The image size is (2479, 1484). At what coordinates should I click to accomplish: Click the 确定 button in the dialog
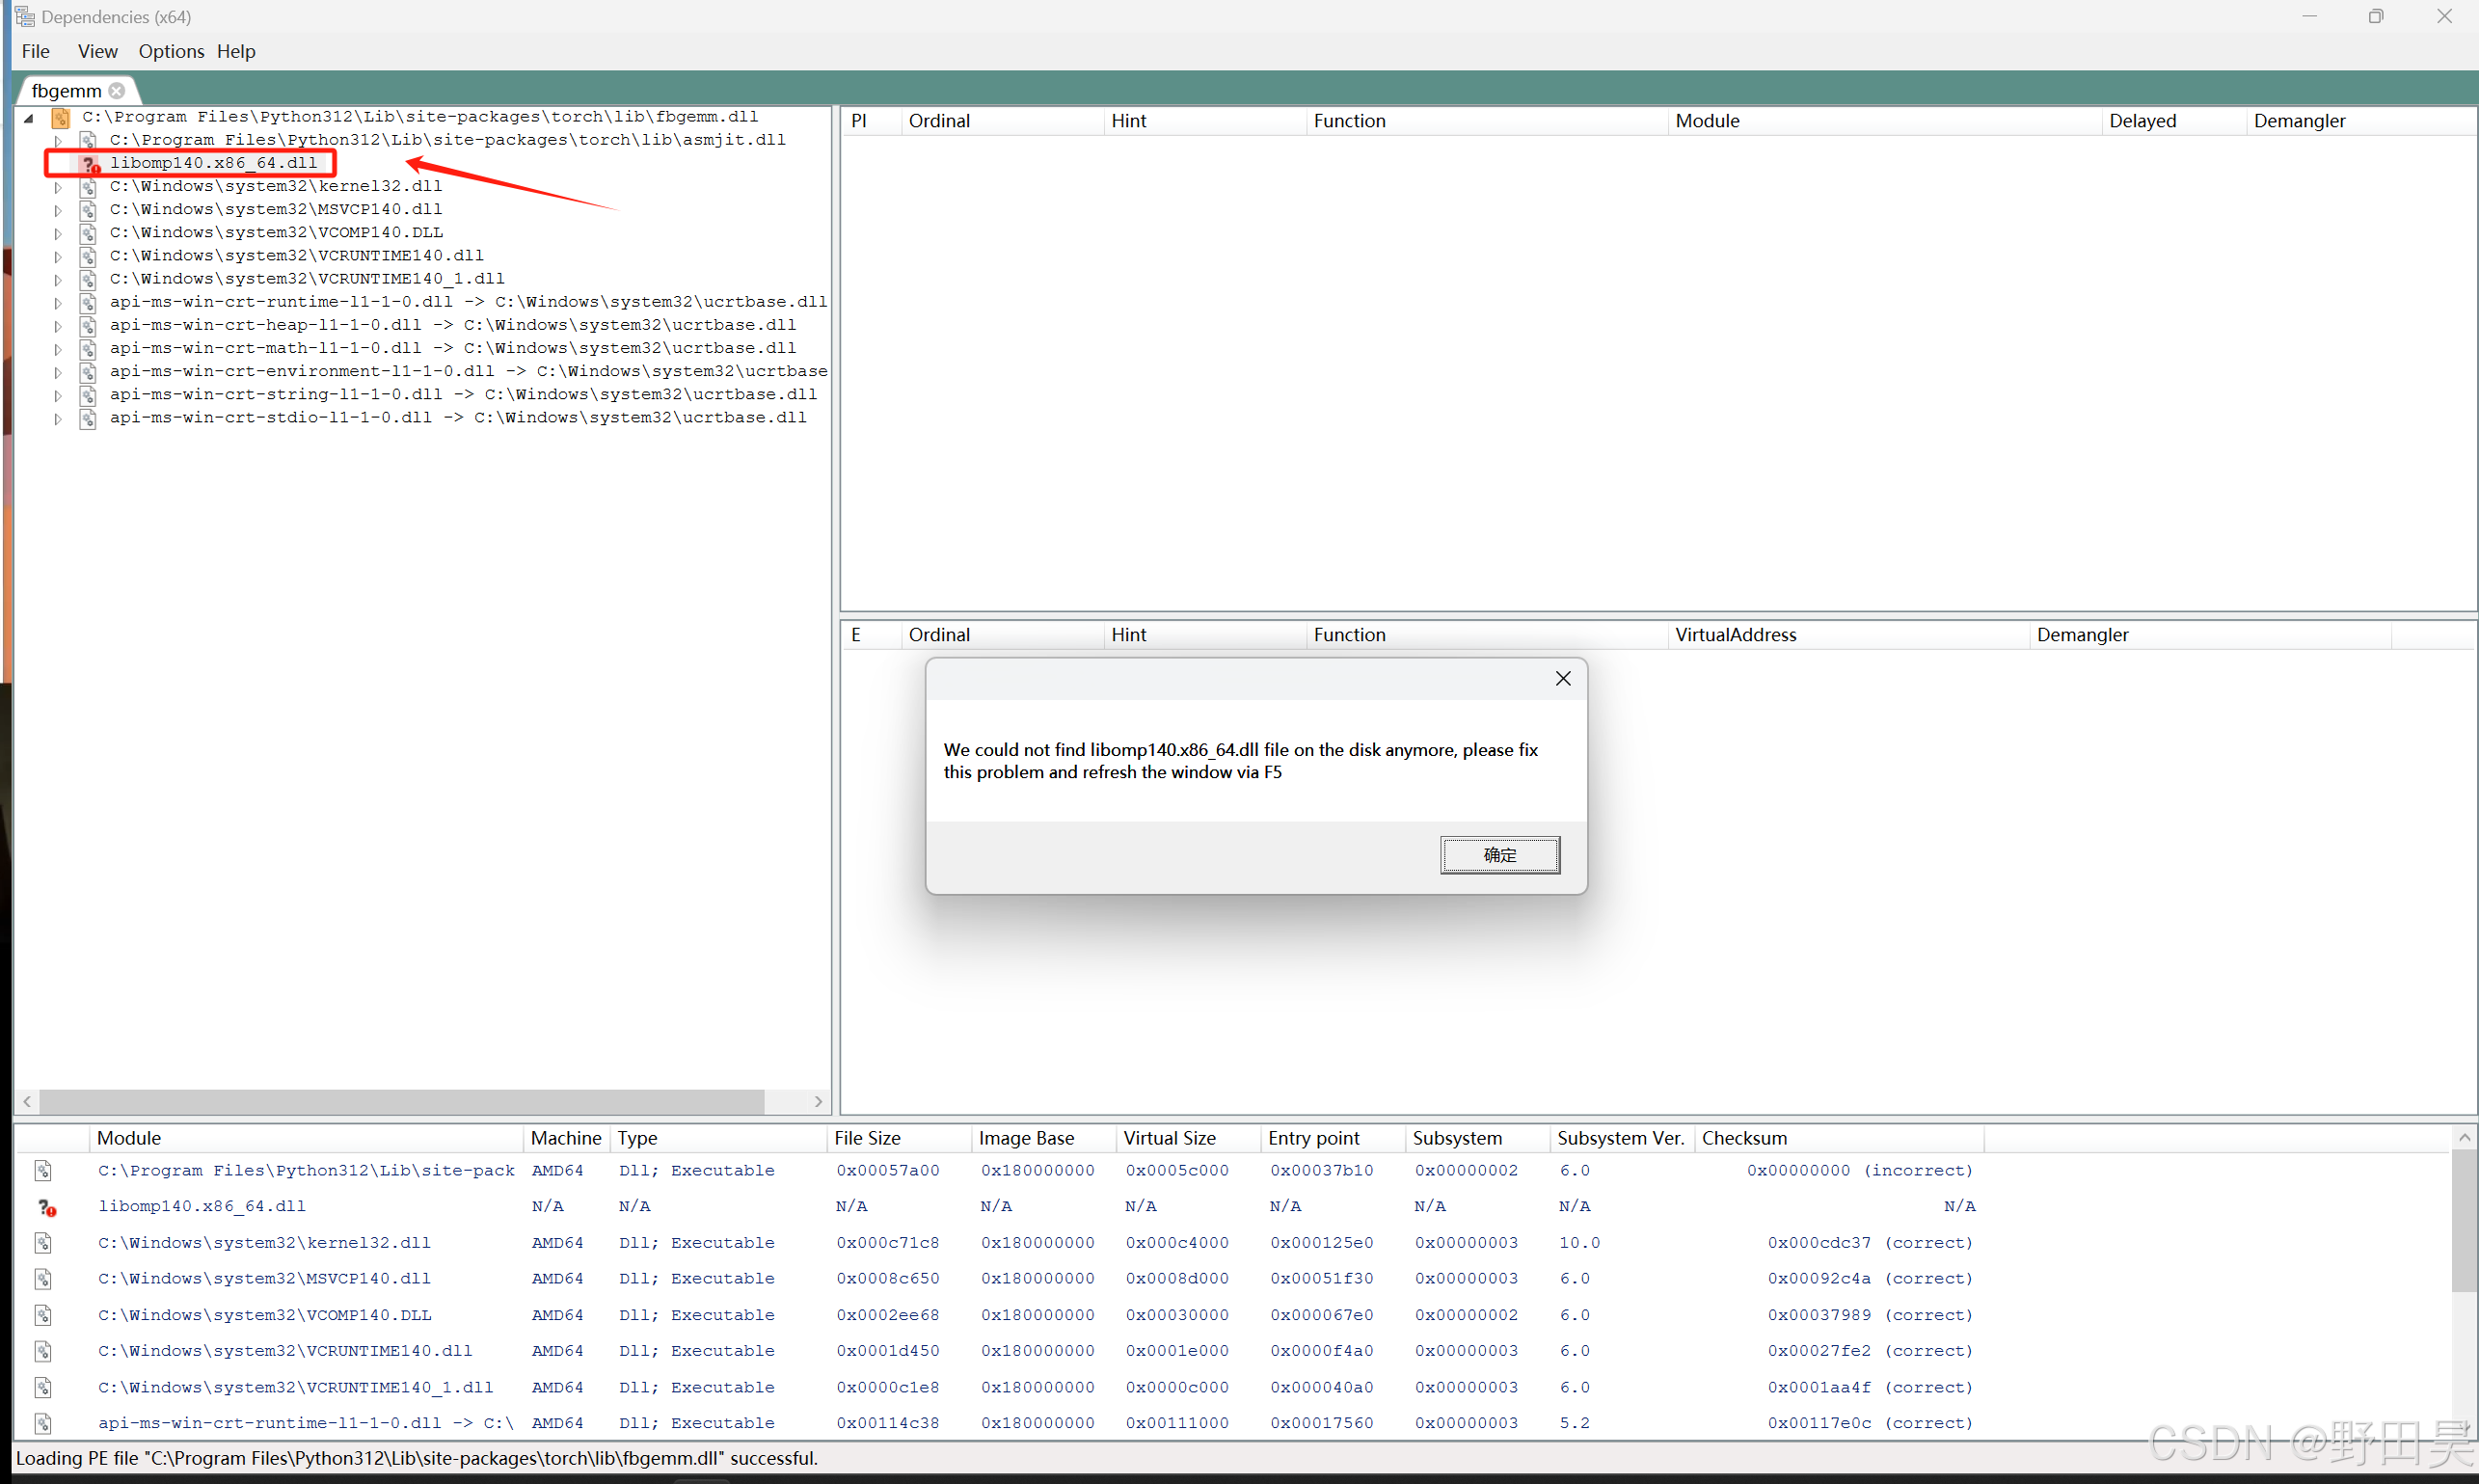[1499, 855]
